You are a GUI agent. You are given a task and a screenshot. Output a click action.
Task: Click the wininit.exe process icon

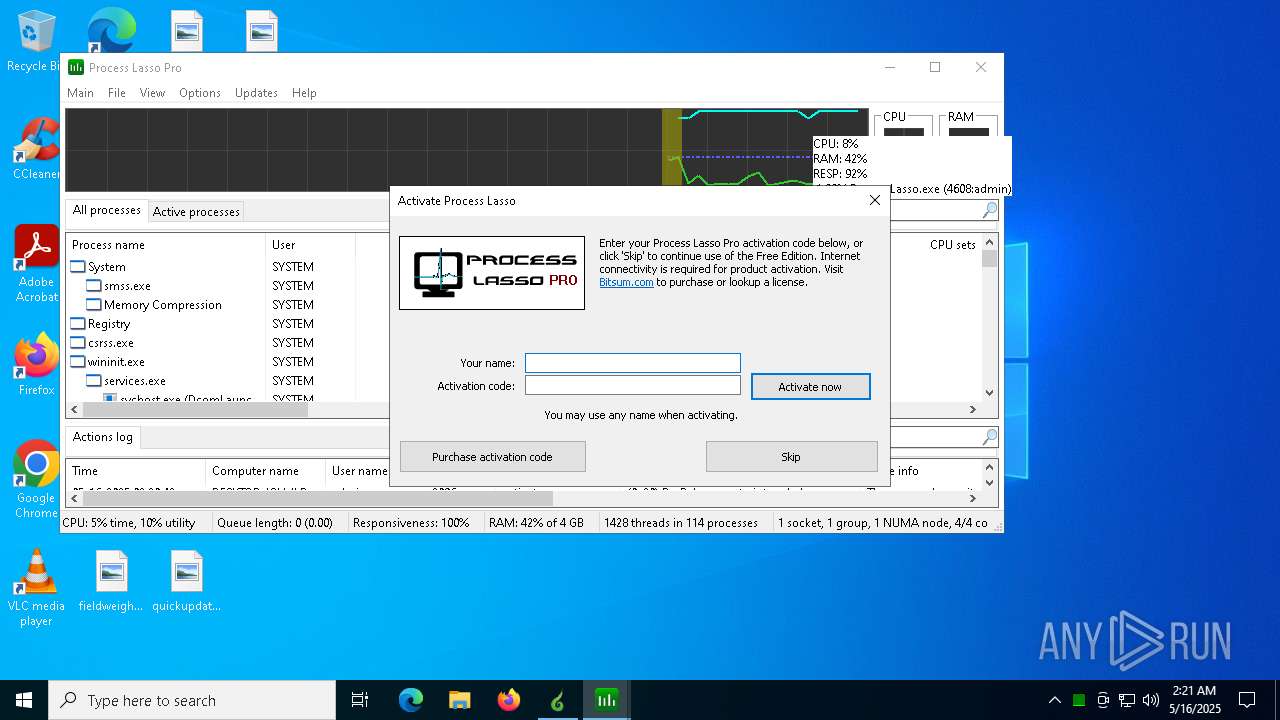pos(78,362)
